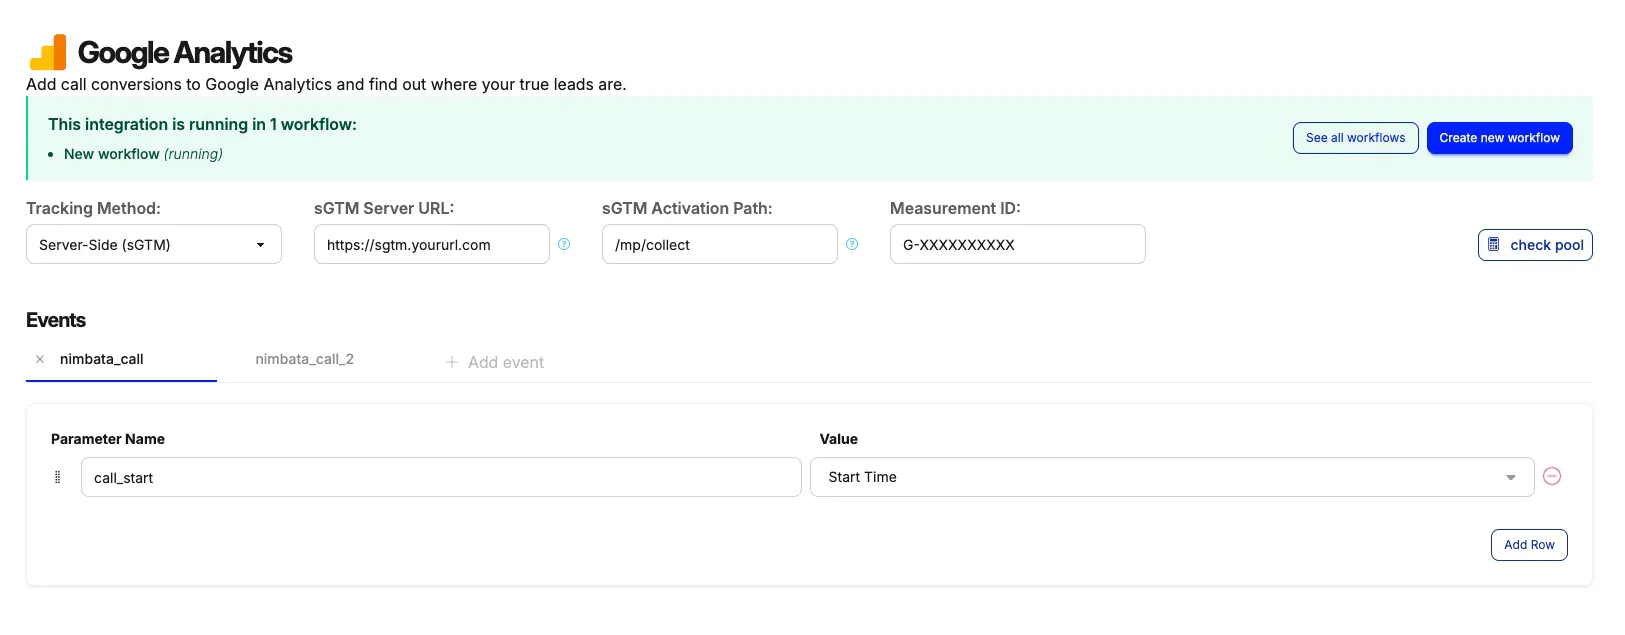Click the '(running)' workflow status text

pos(193,154)
